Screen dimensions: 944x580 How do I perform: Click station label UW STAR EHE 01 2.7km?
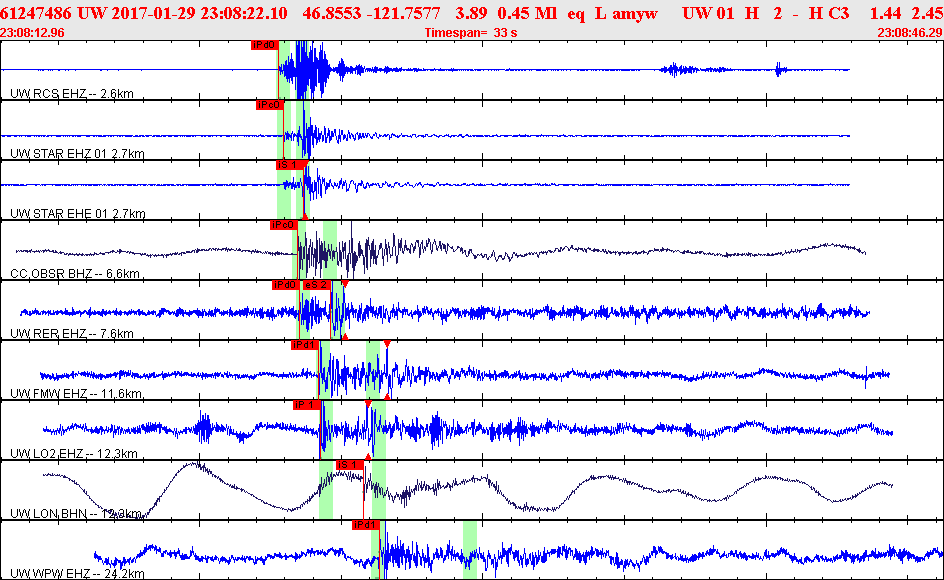pyautogui.click(x=78, y=213)
